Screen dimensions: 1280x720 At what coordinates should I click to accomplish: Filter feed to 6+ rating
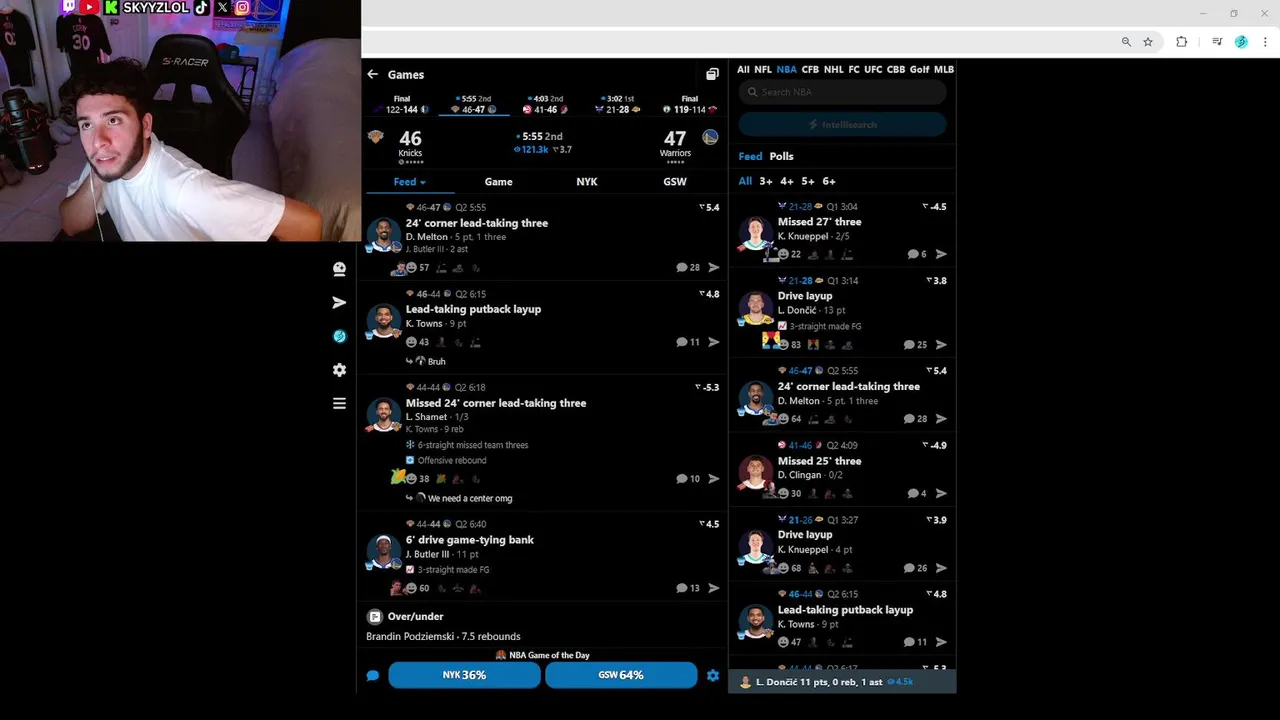(829, 181)
